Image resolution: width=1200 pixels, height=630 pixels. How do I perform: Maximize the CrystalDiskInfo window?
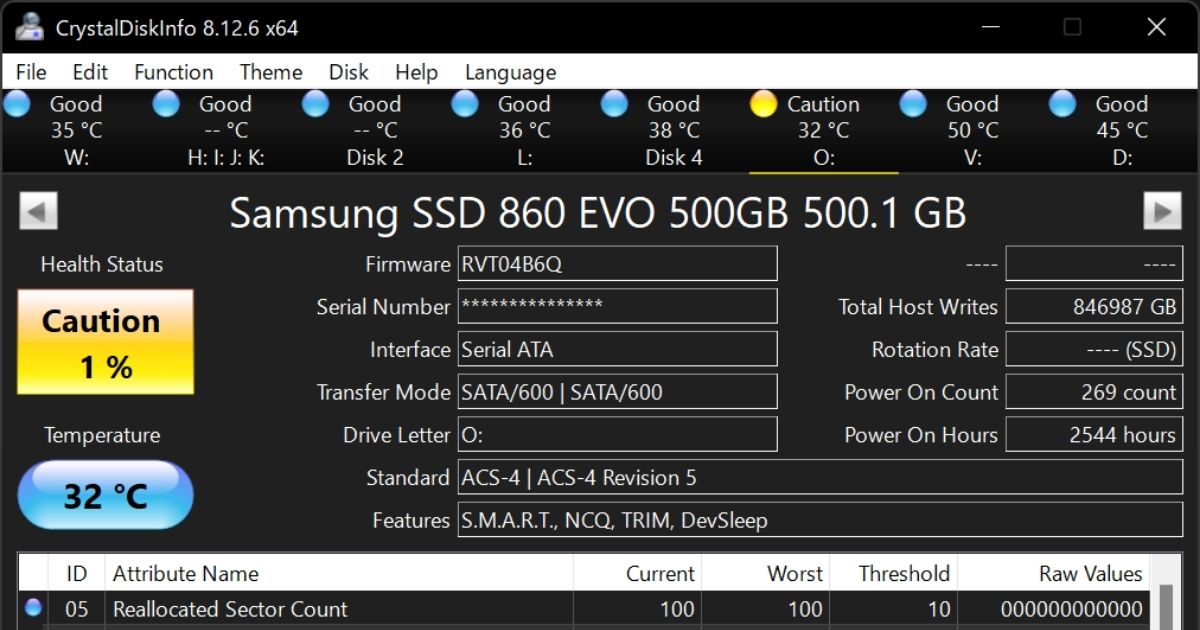pos(1072,27)
